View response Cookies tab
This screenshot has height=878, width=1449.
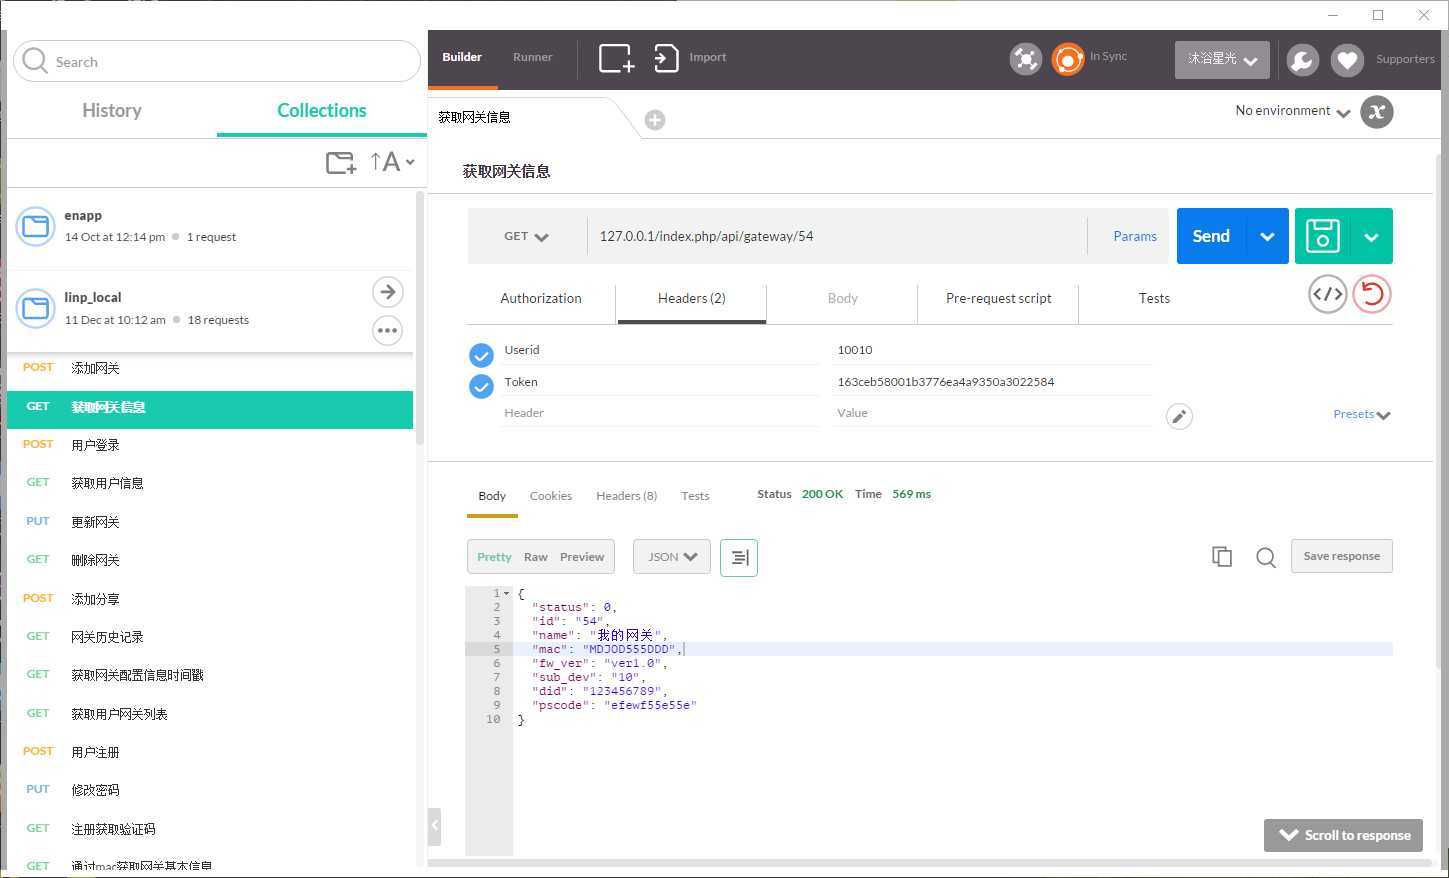(x=551, y=496)
